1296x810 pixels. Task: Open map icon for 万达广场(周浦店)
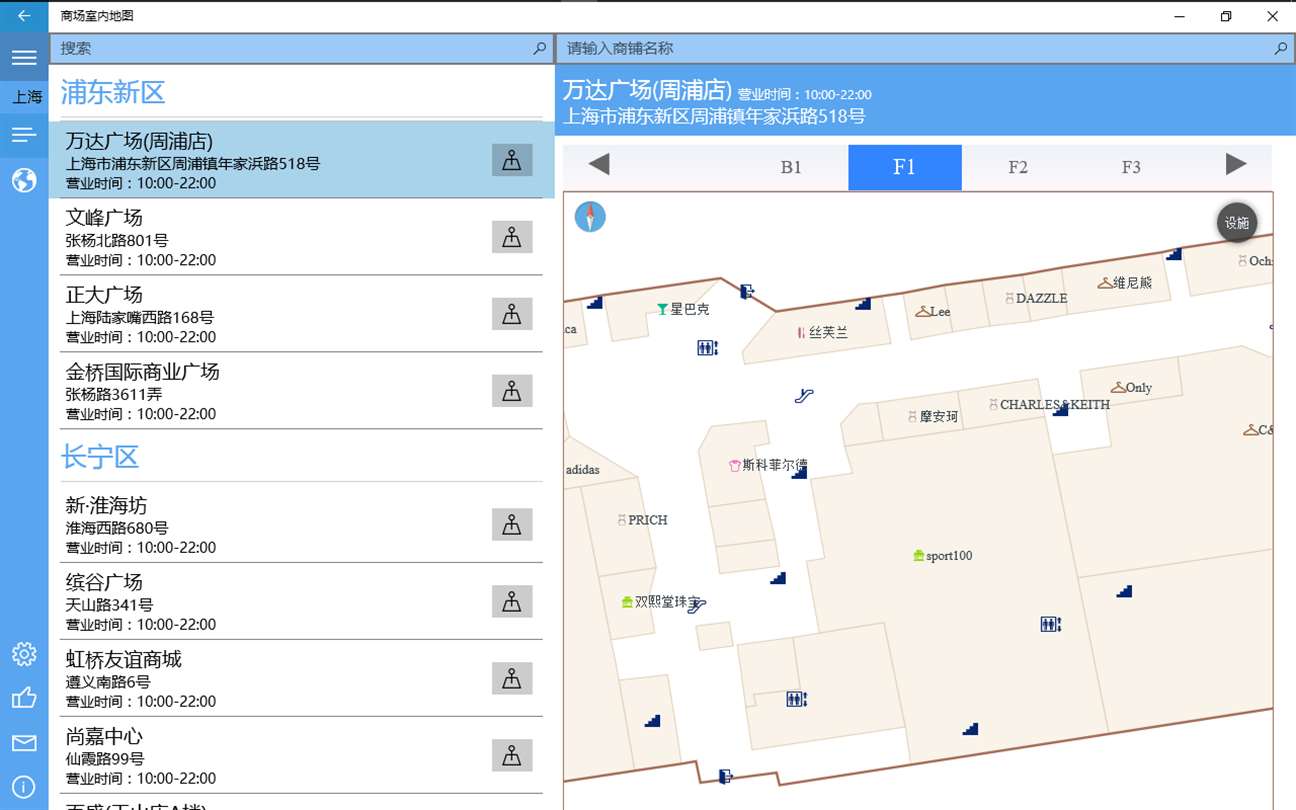click(512, 160)
